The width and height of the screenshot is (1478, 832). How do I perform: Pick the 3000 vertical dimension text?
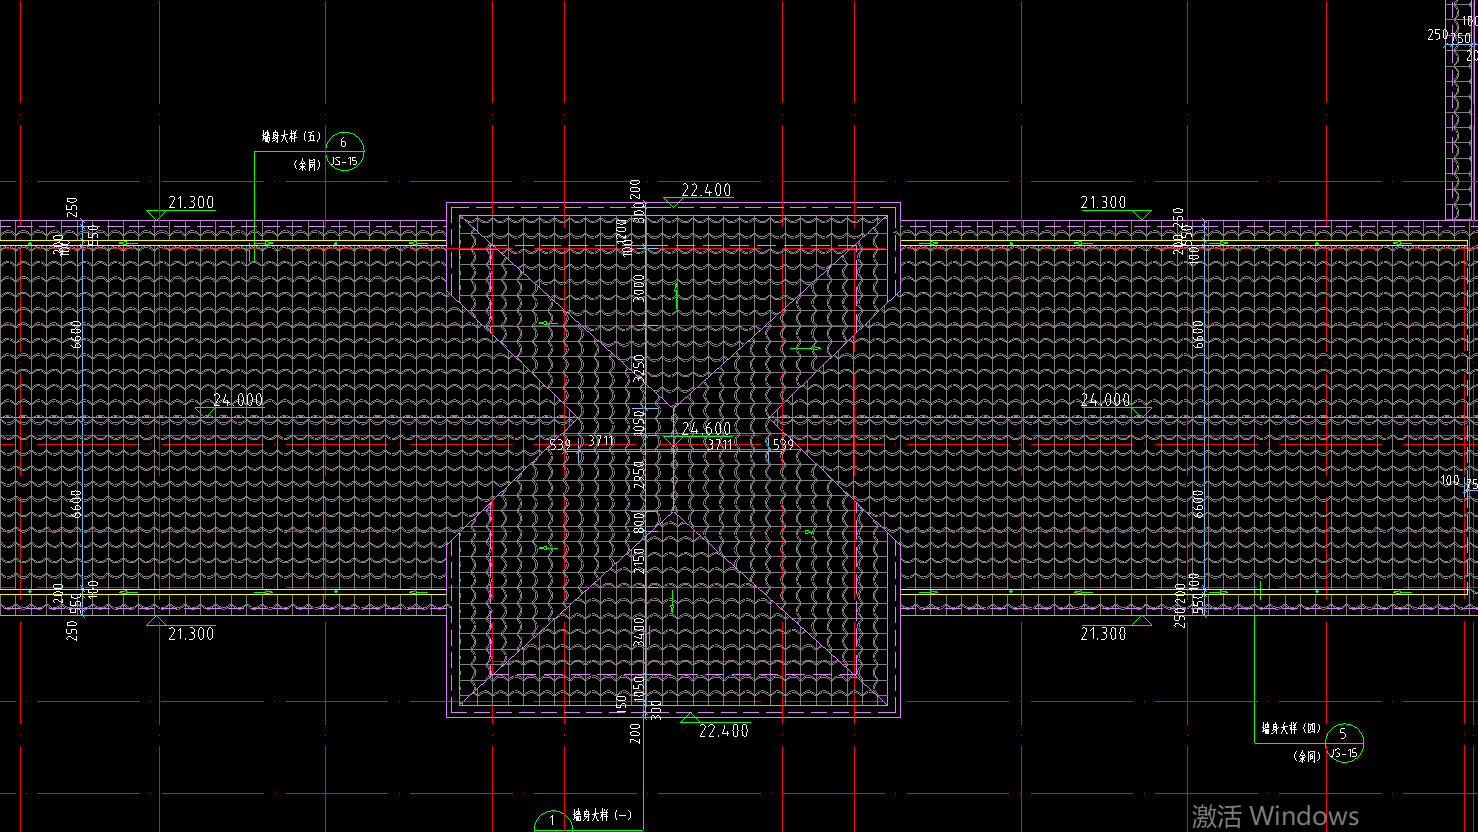tap(639, 289)
